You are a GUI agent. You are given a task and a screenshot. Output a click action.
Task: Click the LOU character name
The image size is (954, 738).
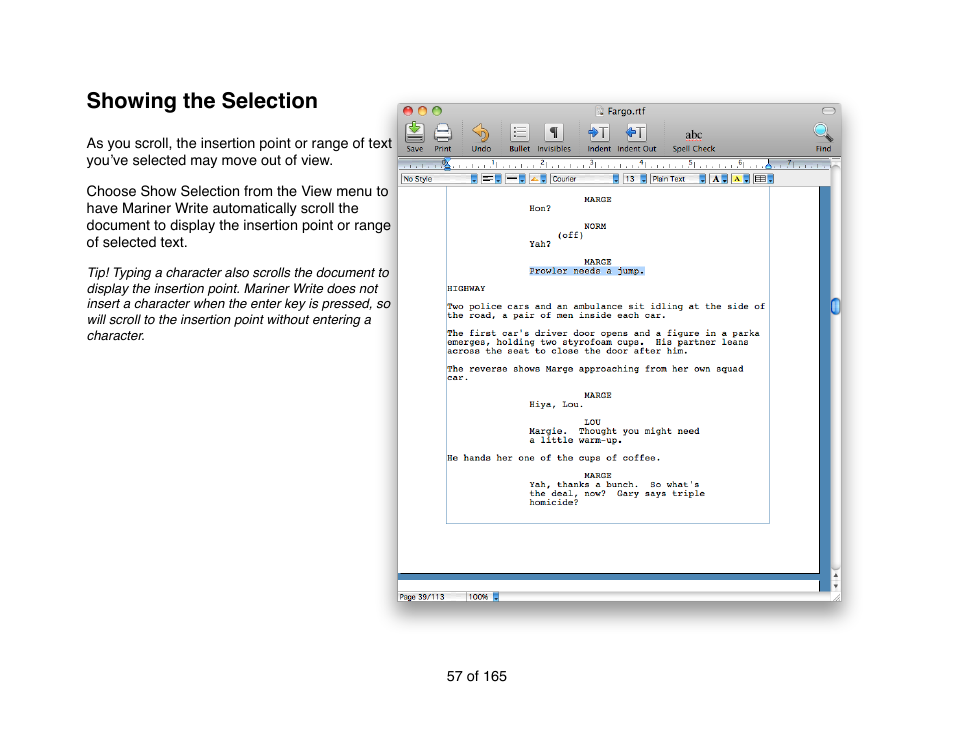[592, 422]
